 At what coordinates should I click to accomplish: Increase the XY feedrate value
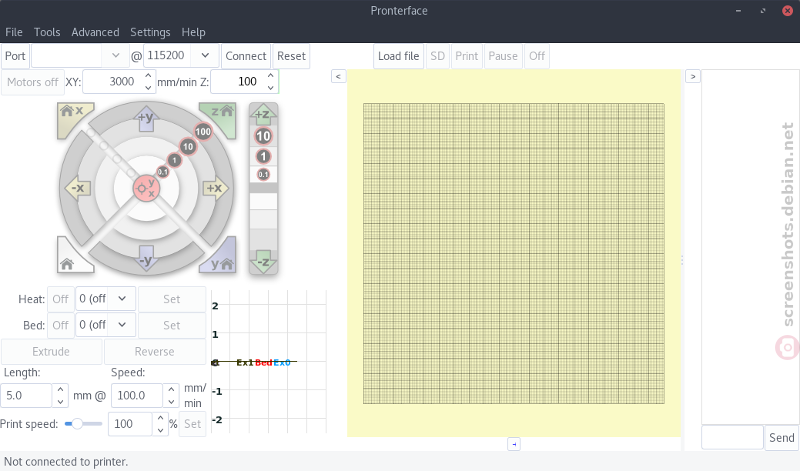tap(148, 76)
